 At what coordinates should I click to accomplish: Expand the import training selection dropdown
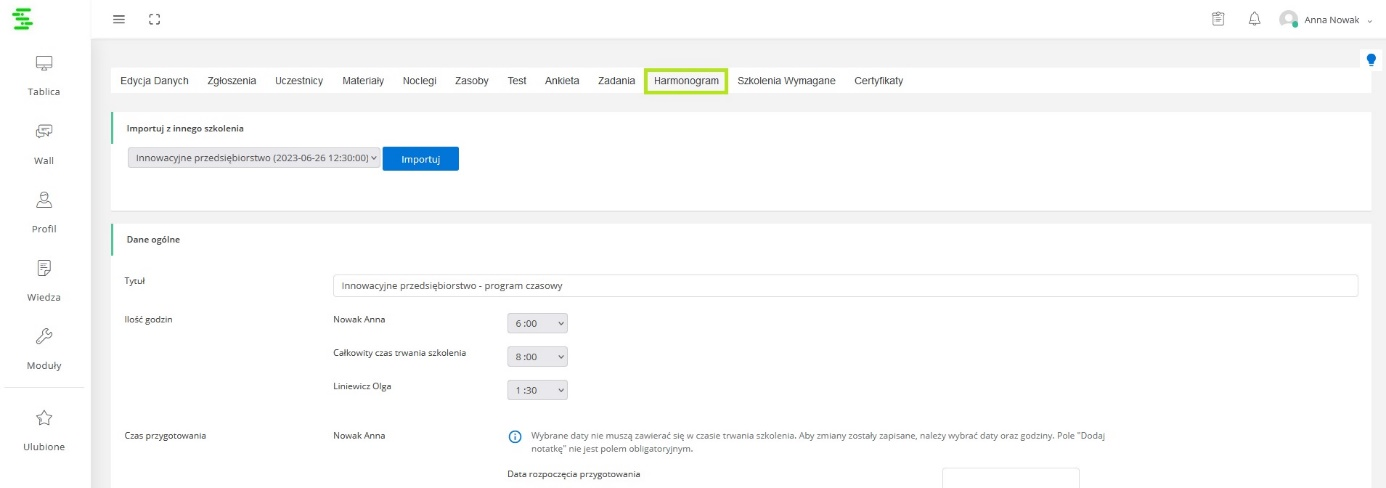click(x=254, y=158)
